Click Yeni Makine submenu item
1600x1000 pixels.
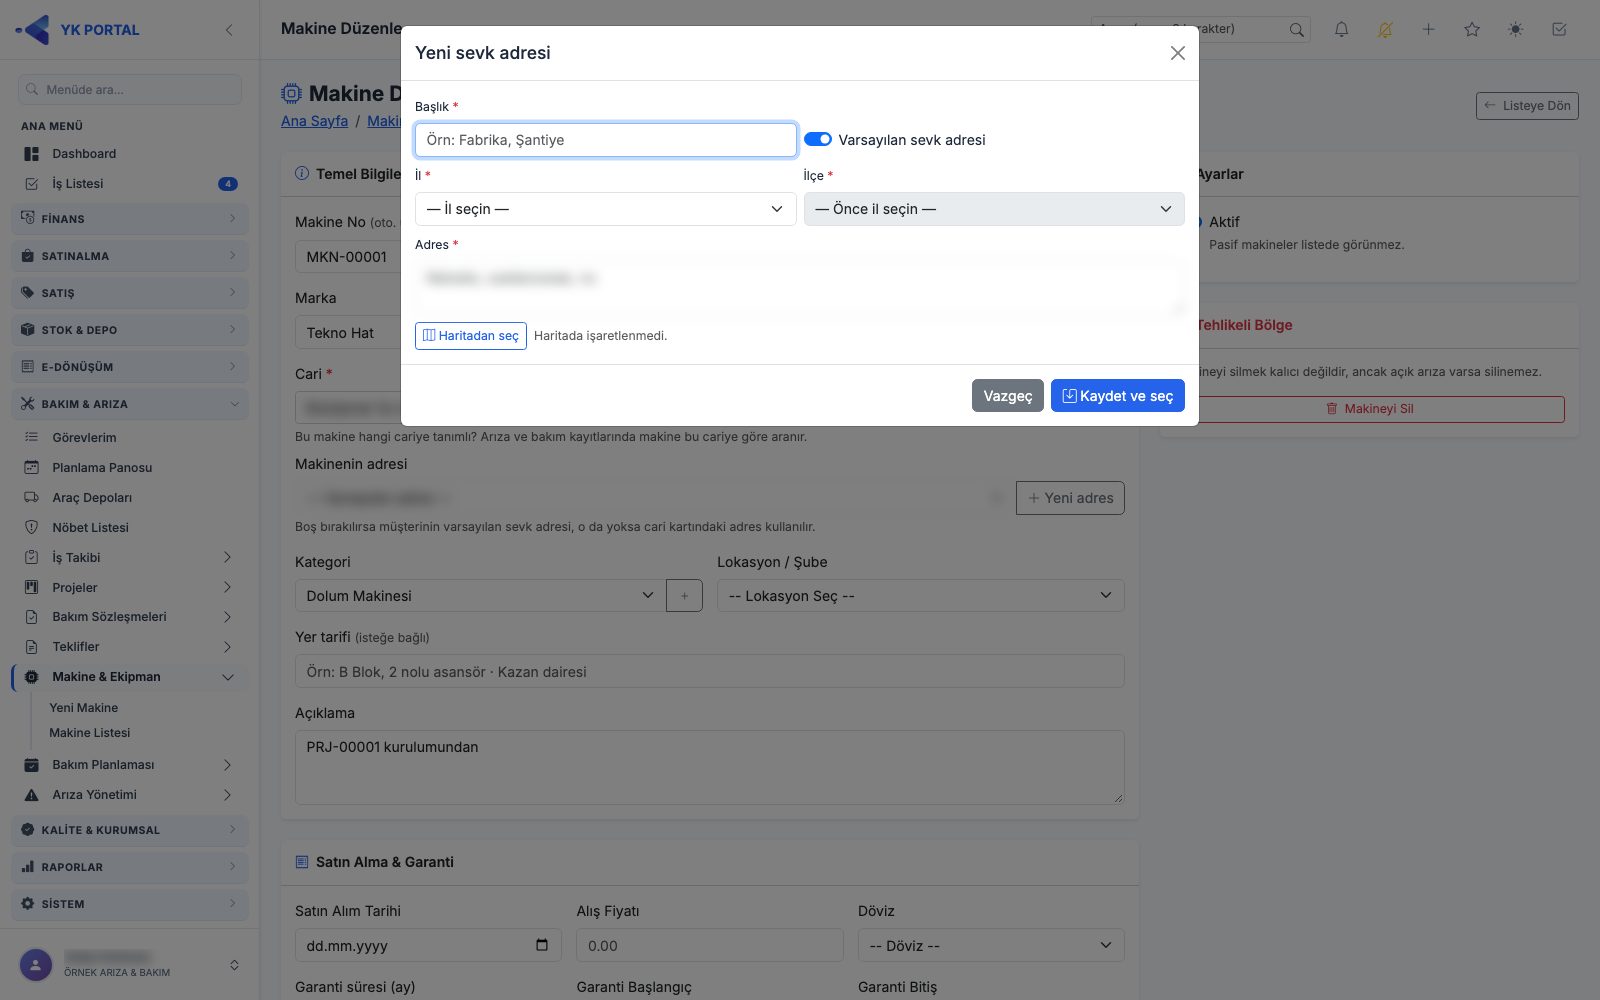84,708
